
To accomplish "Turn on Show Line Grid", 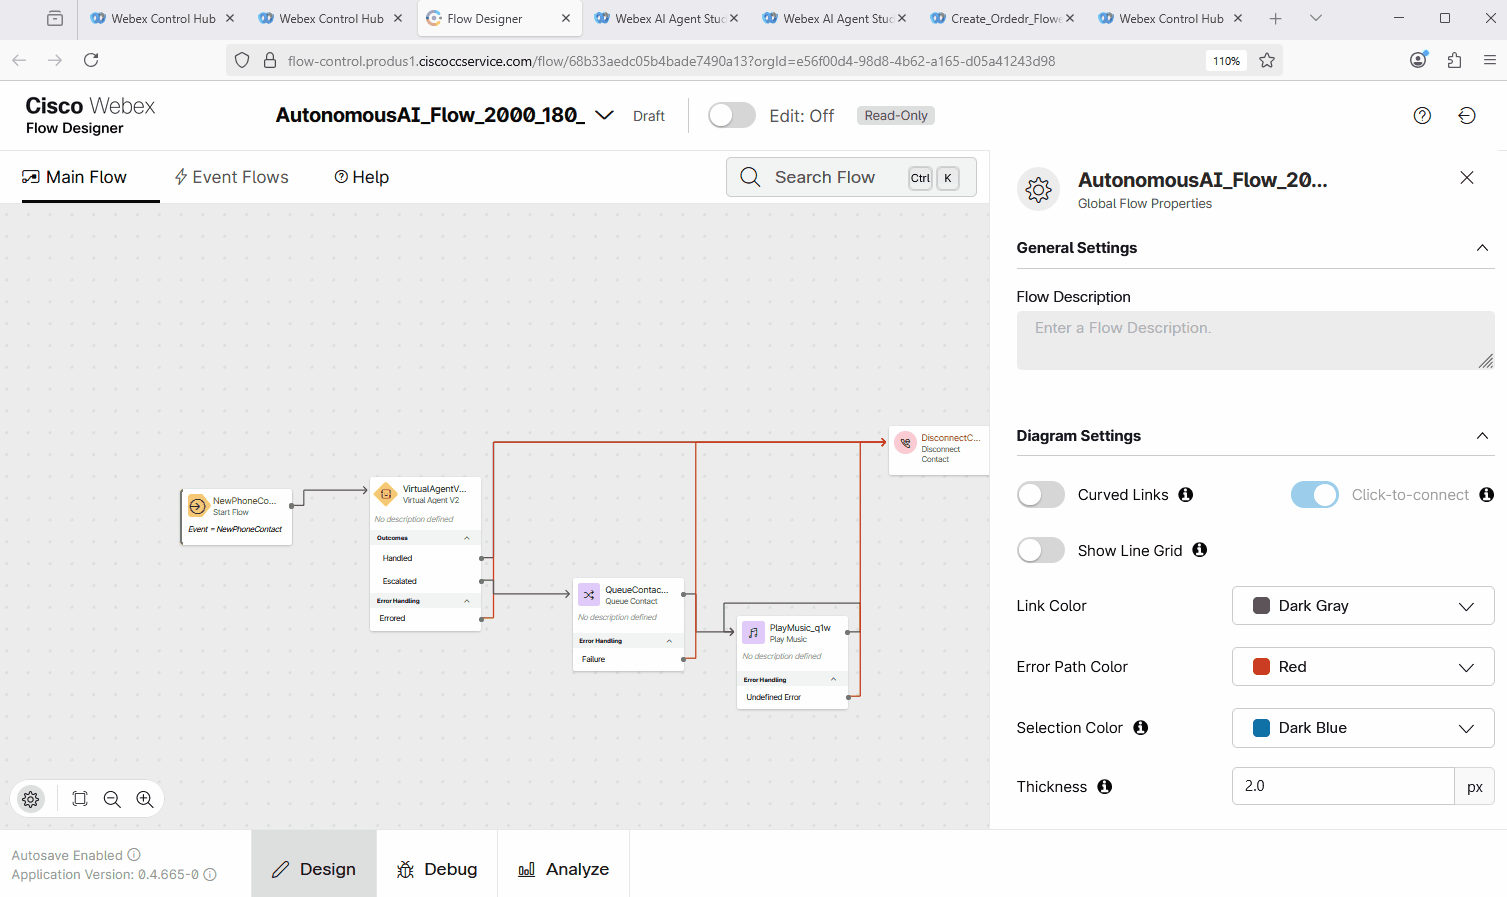I will [x=1041, y=551].
